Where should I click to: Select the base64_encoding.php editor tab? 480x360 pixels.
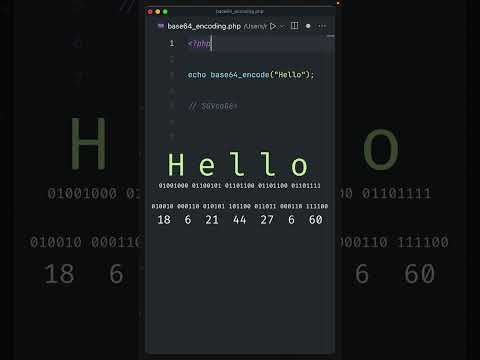click(204, 26)
